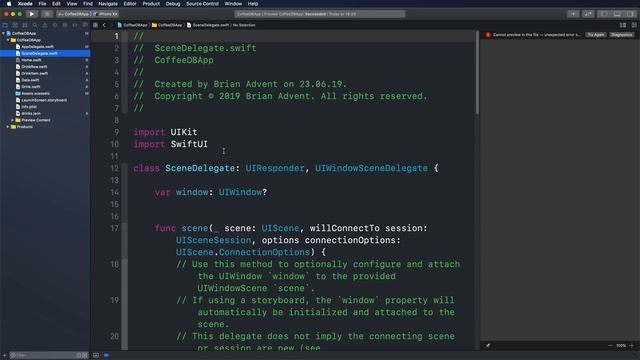The image size is (640, 360).
Task: Zoom in preview with plus icon
Action: click(632, 346)
